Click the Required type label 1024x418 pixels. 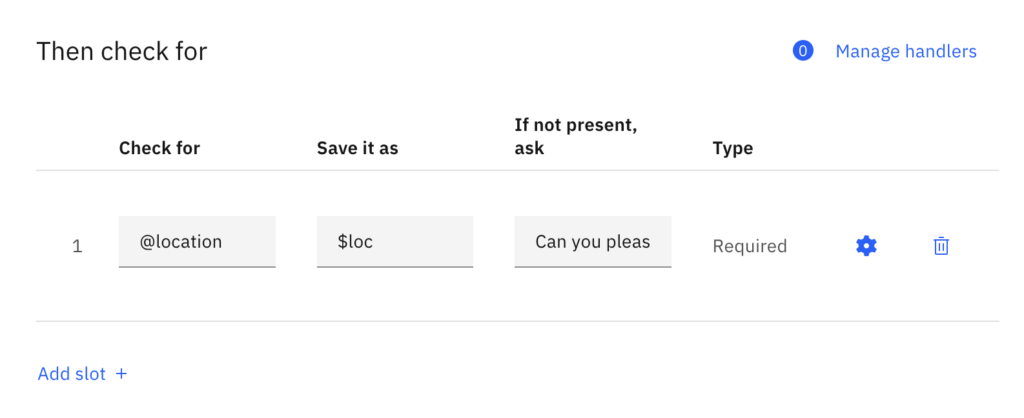(x=750, y=246)
